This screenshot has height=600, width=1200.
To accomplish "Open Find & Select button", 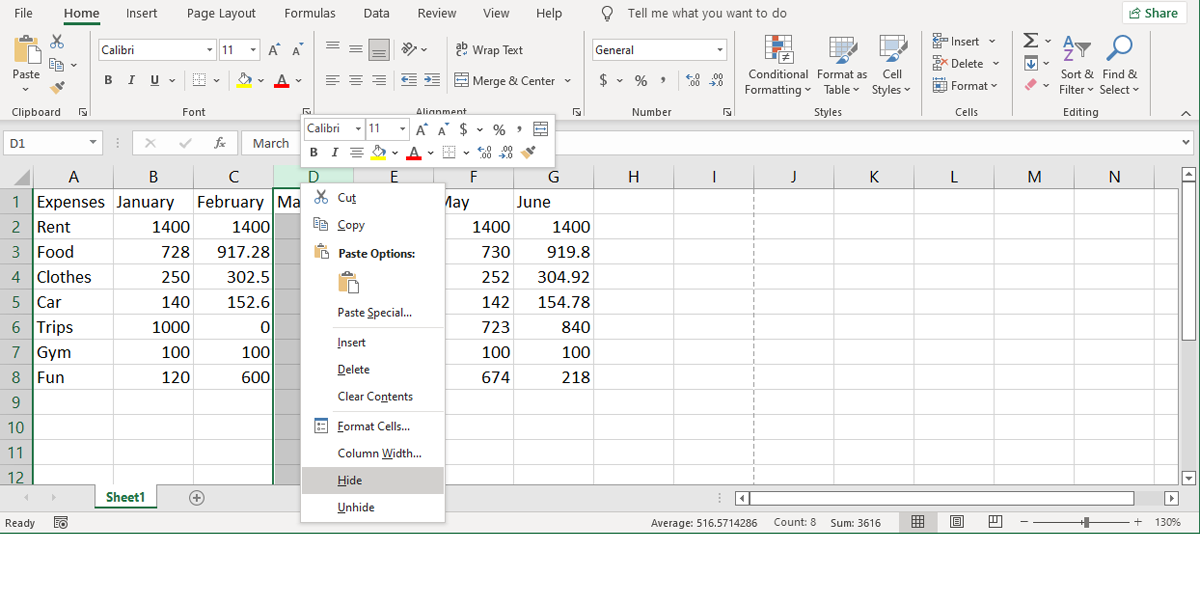I will point(1120,66).
